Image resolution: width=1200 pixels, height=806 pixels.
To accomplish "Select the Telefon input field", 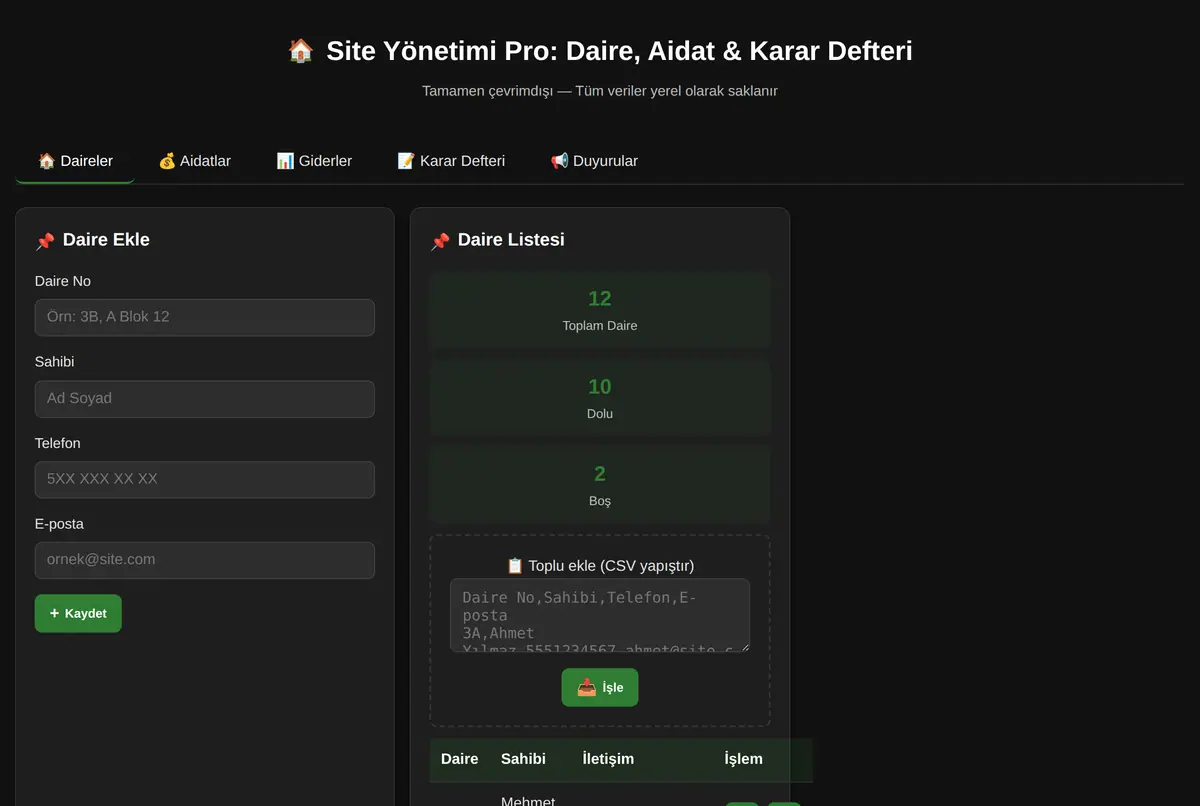I will [205, 479].
